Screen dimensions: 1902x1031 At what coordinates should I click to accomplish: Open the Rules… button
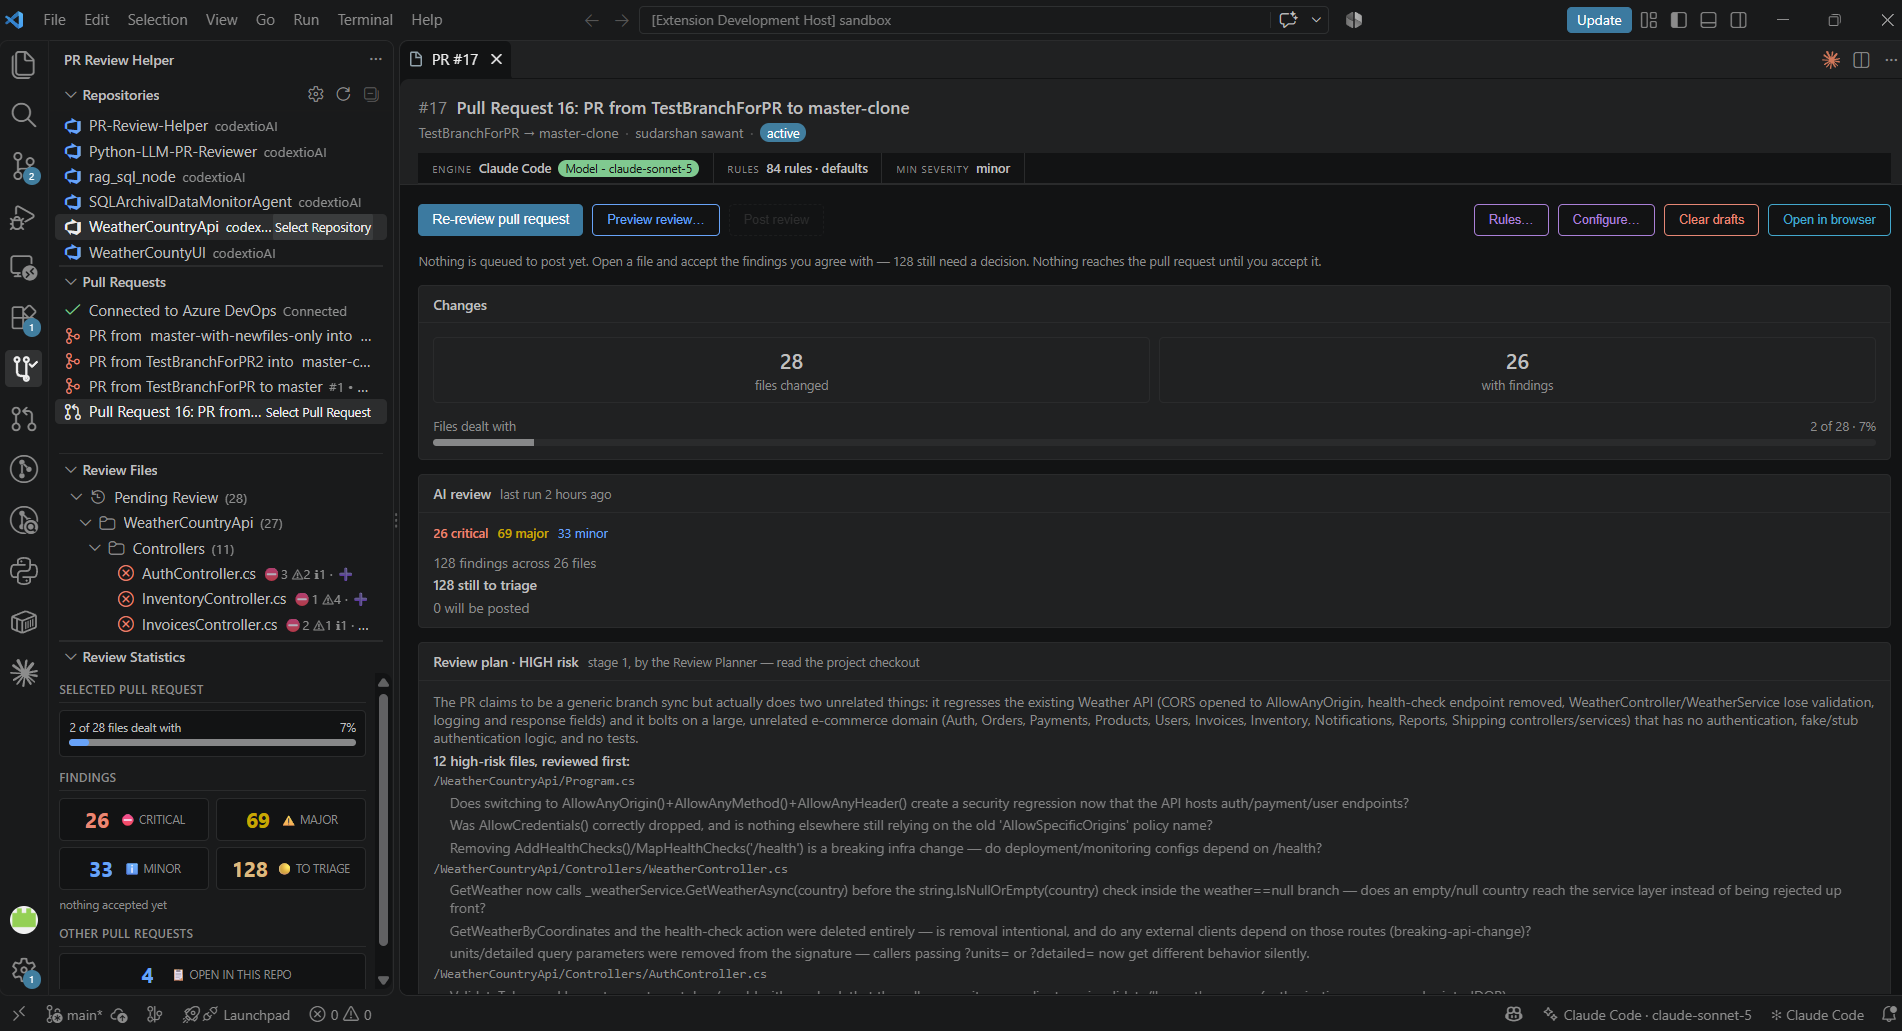point(1511,220)
